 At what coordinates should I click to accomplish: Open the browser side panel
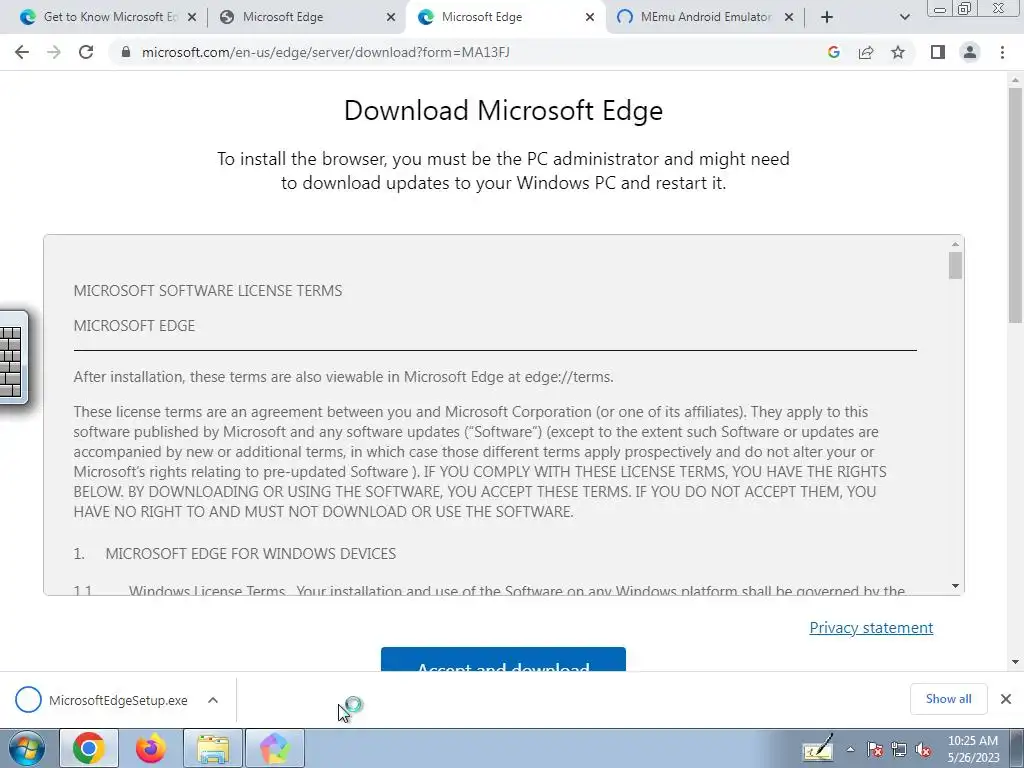pyautogui.click(x=938, y=52)
